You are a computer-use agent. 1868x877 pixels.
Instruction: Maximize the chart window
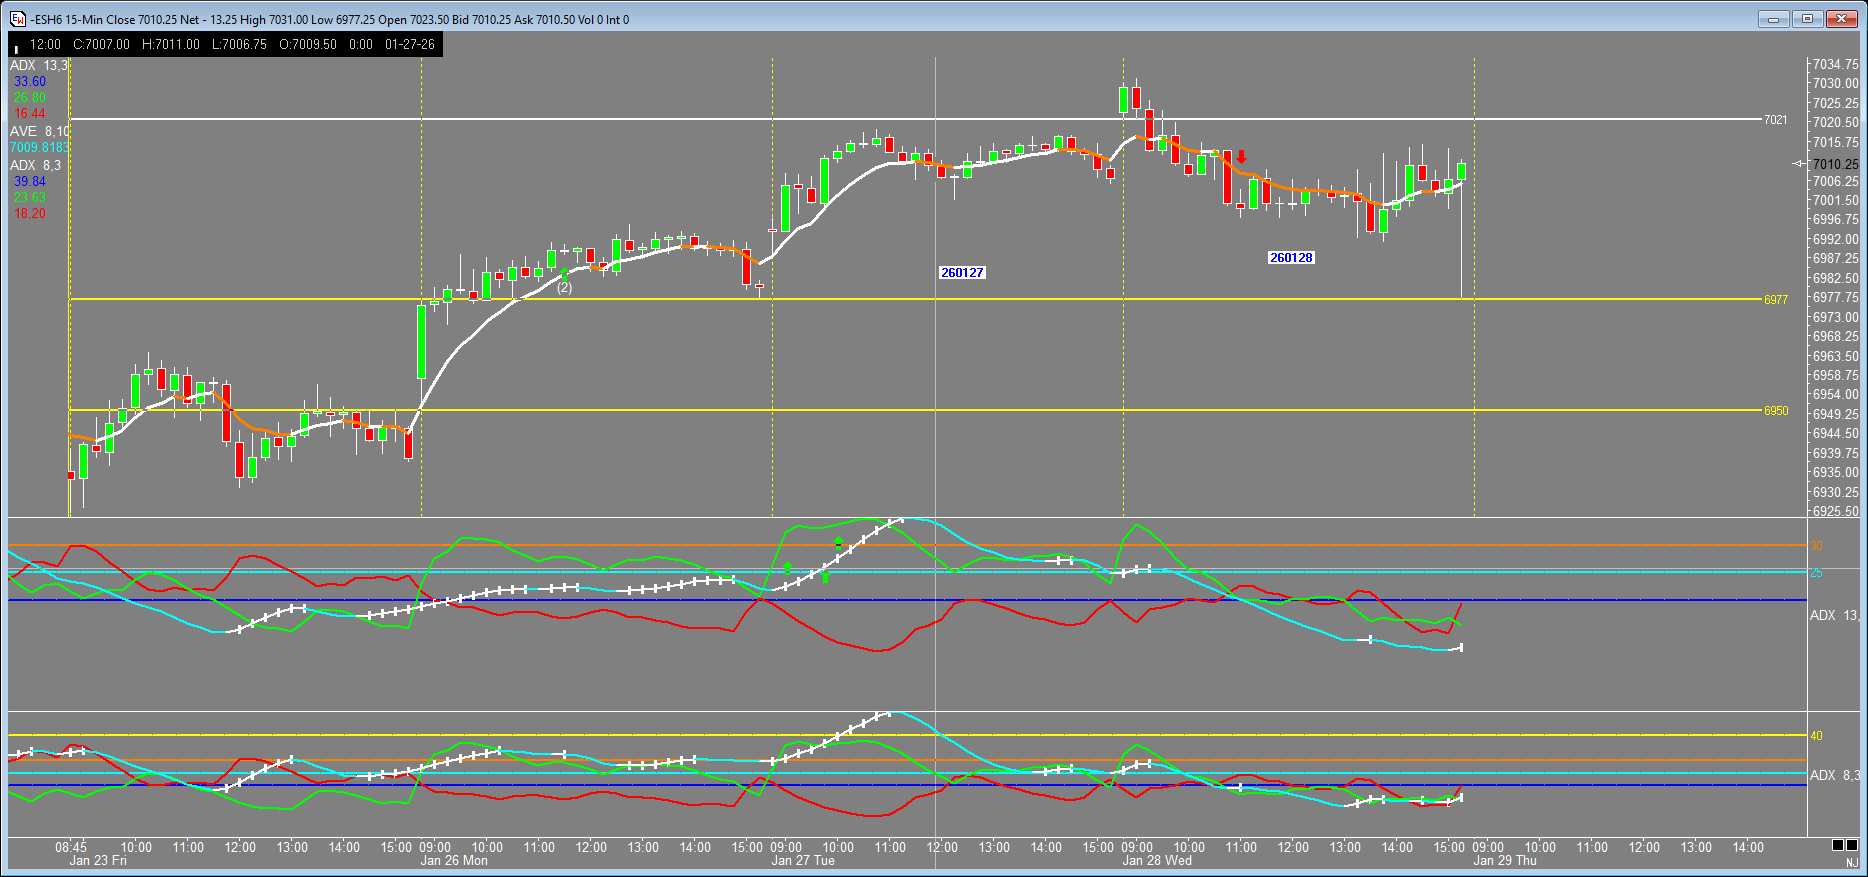point(1807,19)
